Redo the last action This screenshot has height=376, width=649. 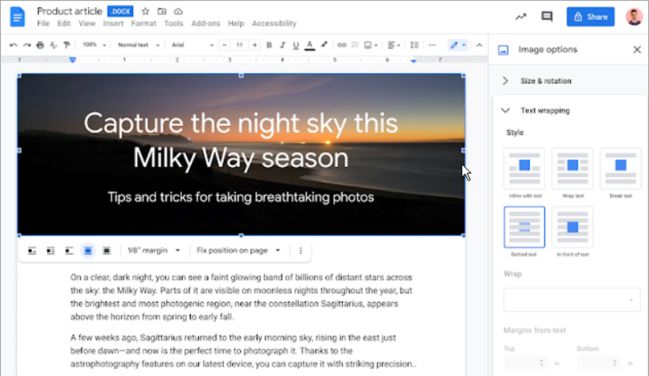point(27,45)
